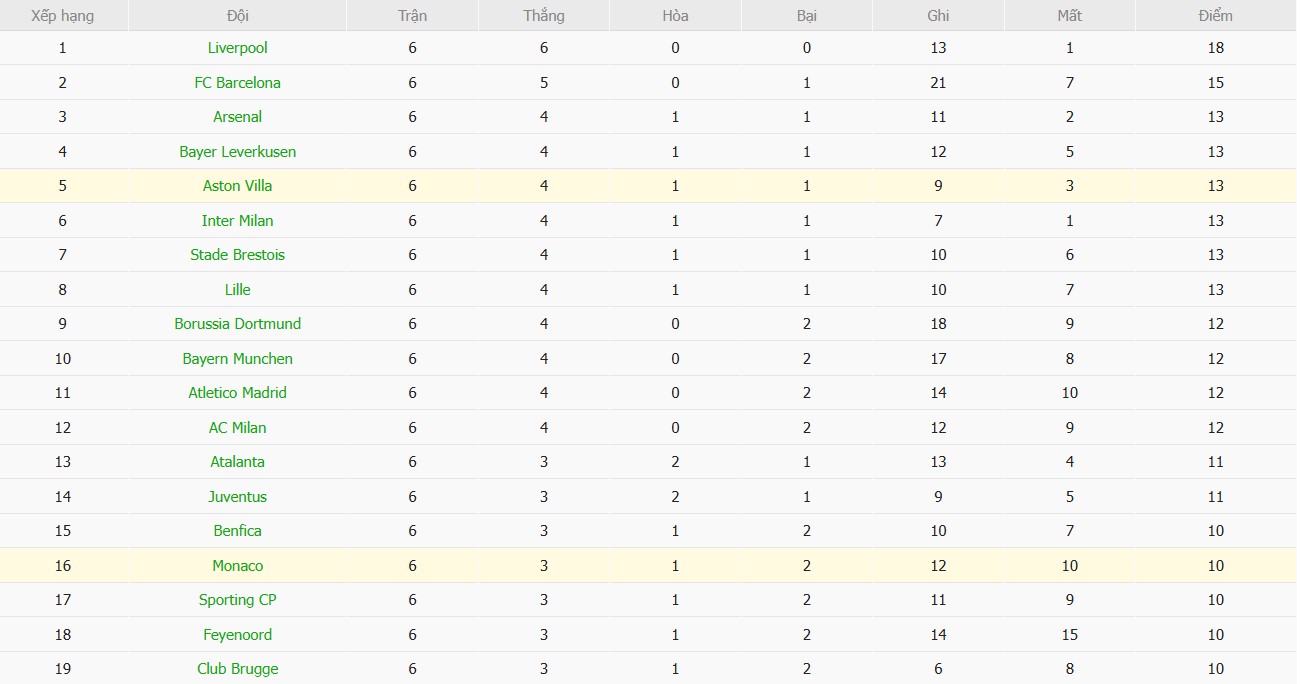Select Bayer Leverkusen in the standings
The image size is (1300, 684).
point(238,152)
